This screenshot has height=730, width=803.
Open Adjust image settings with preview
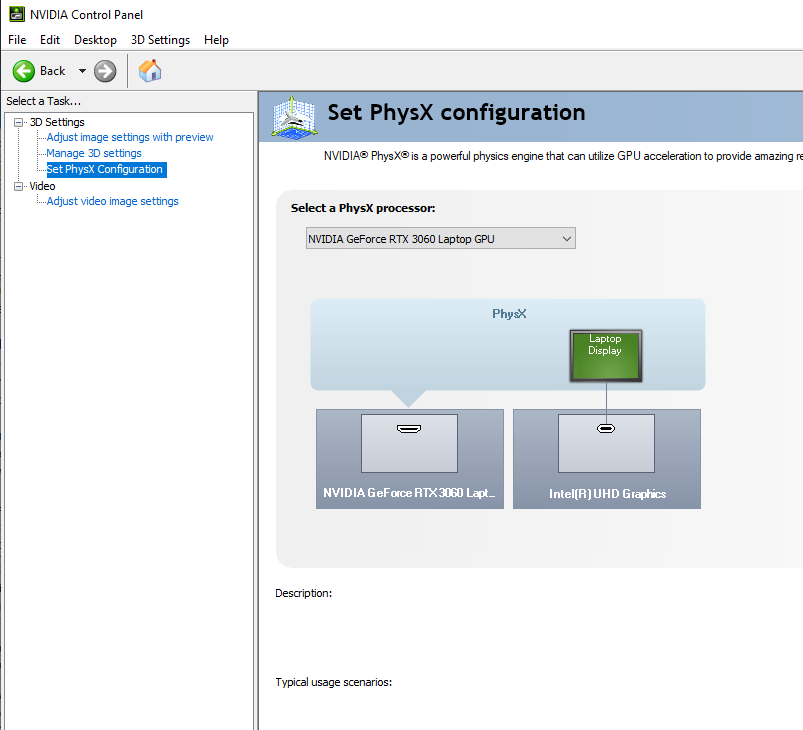(130, 137)
